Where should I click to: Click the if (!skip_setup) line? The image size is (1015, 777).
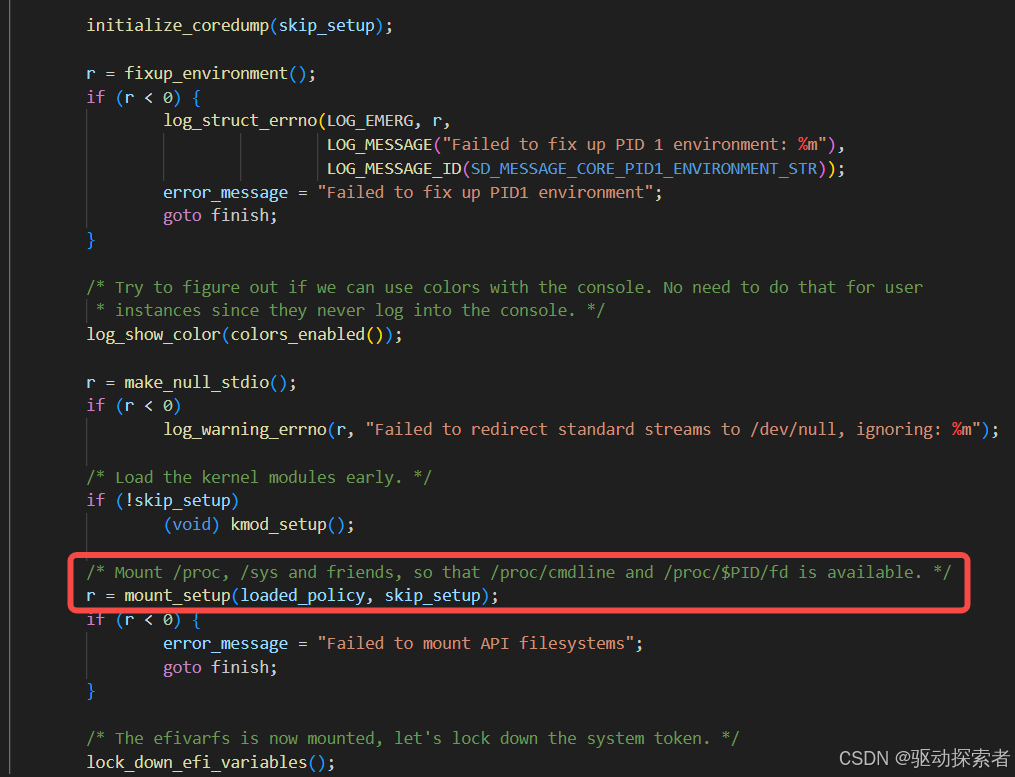[163, 501]
